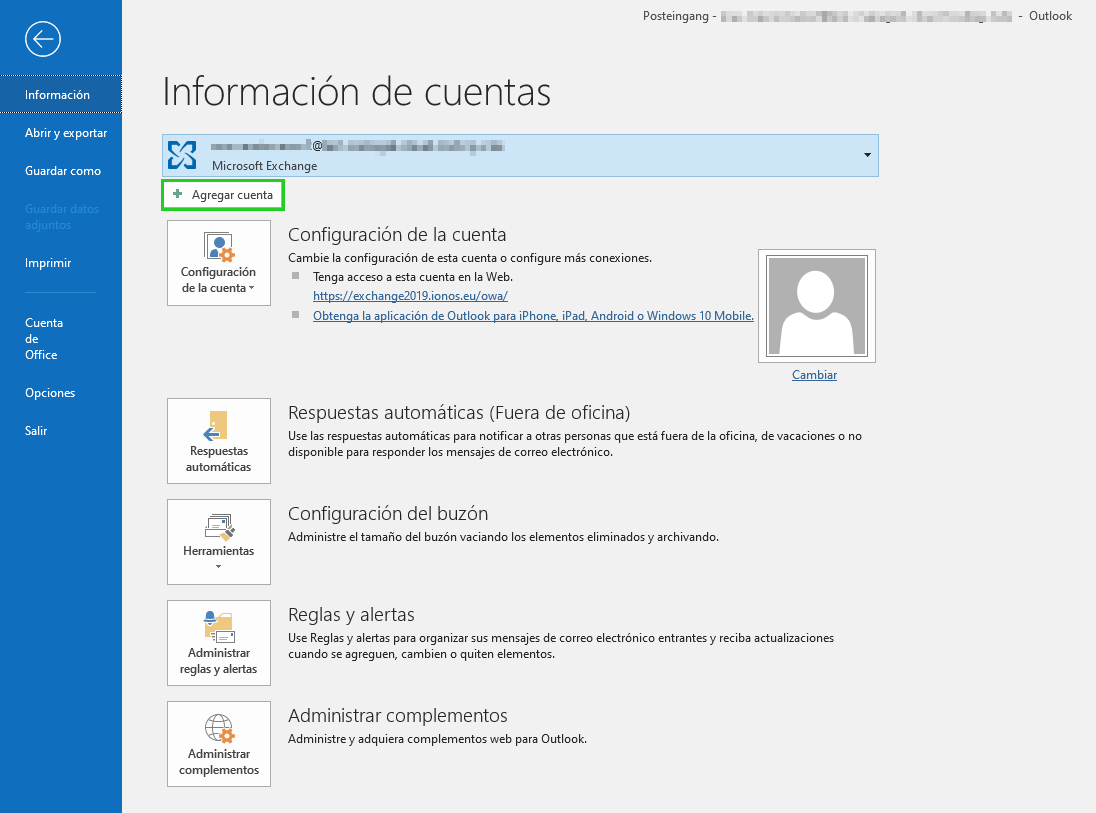Expand the Microsoft Exchange account dropdown
Viewport: 1096px width, 813px height.
click(x=867, y=155)
